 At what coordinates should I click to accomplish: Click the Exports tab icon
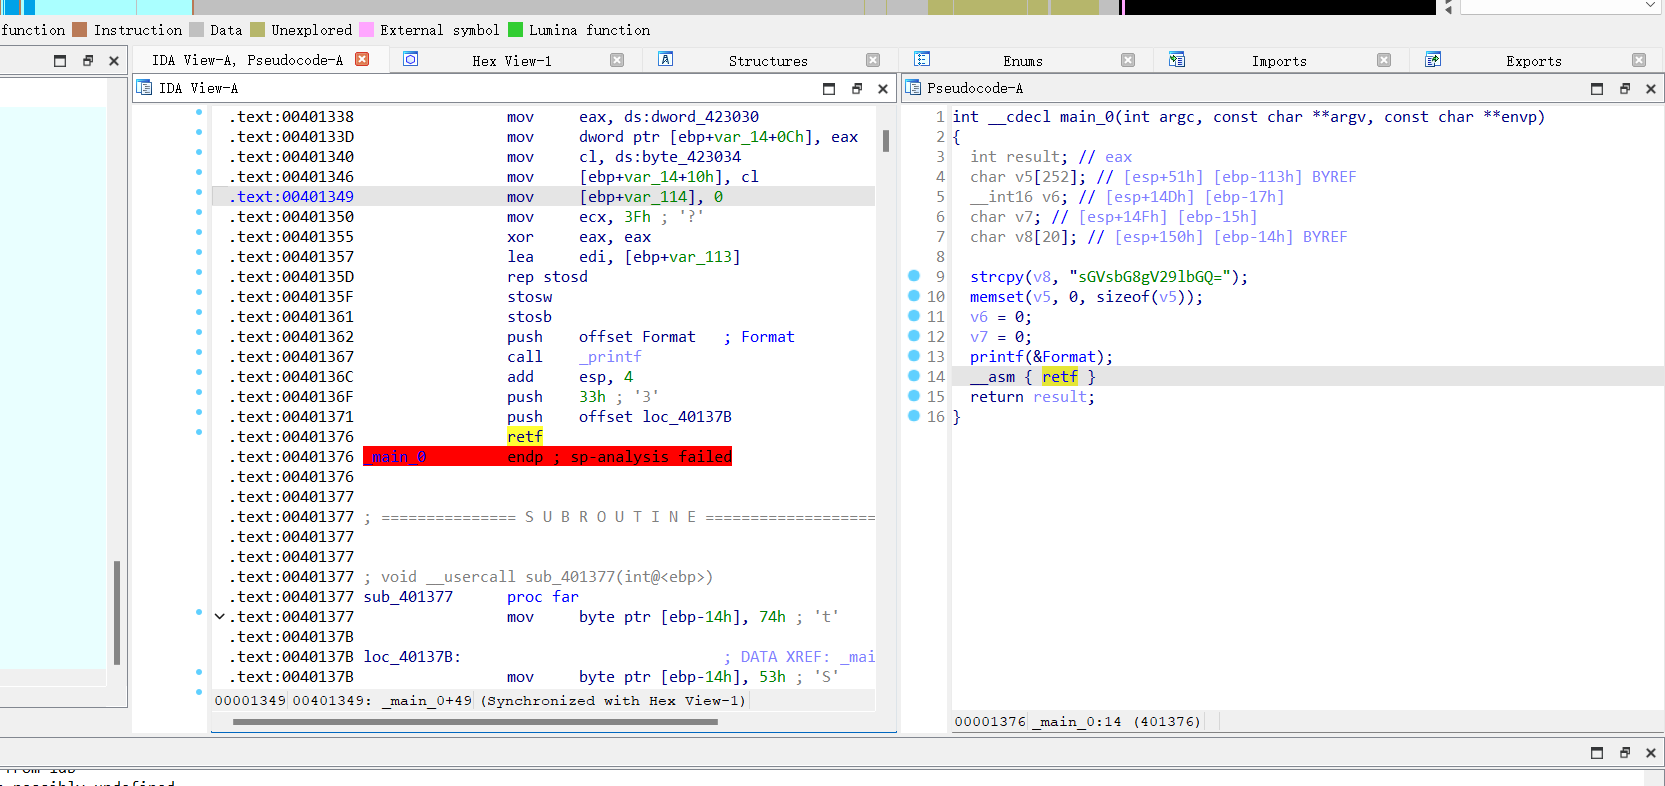pyautogui.click(x=1433, y=59)
